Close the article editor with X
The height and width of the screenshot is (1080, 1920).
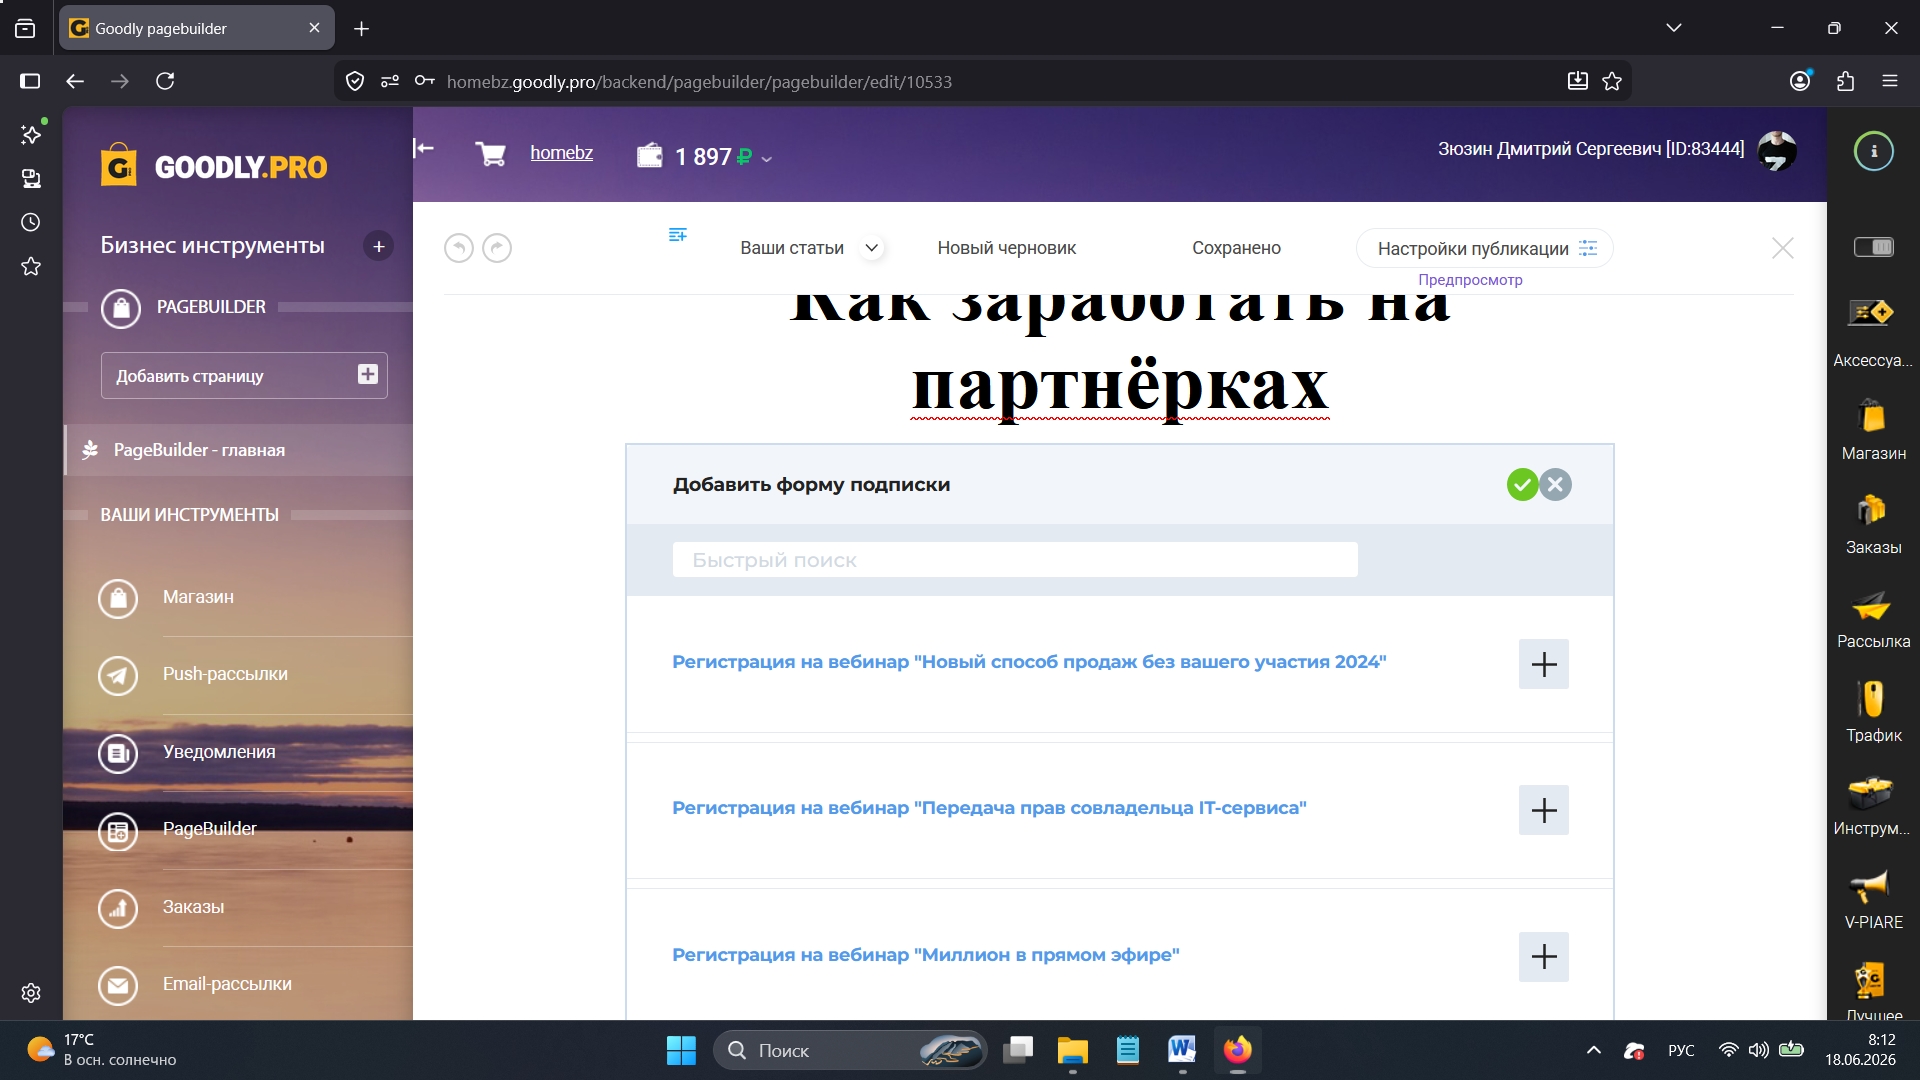(1782, 248)
